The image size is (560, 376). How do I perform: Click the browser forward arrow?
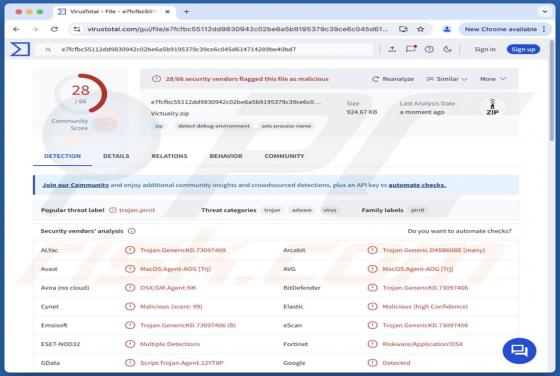[35, 29]
